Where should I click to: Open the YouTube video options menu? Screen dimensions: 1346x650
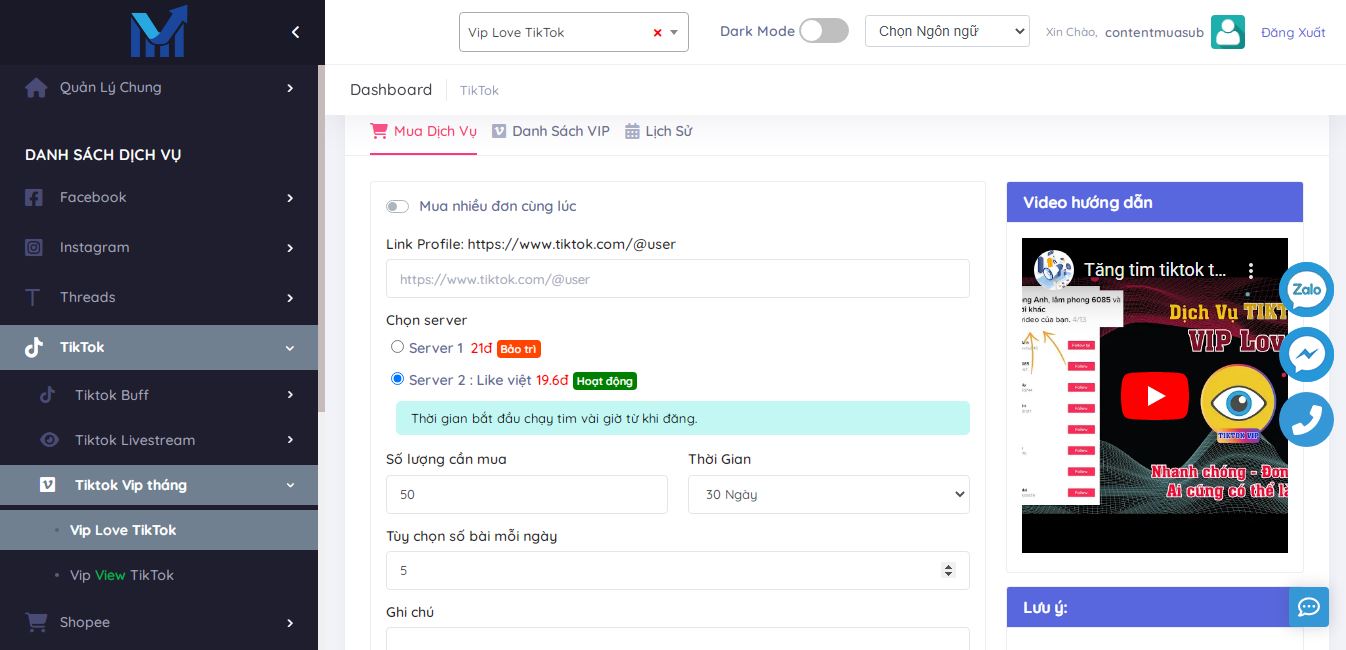1250,270
